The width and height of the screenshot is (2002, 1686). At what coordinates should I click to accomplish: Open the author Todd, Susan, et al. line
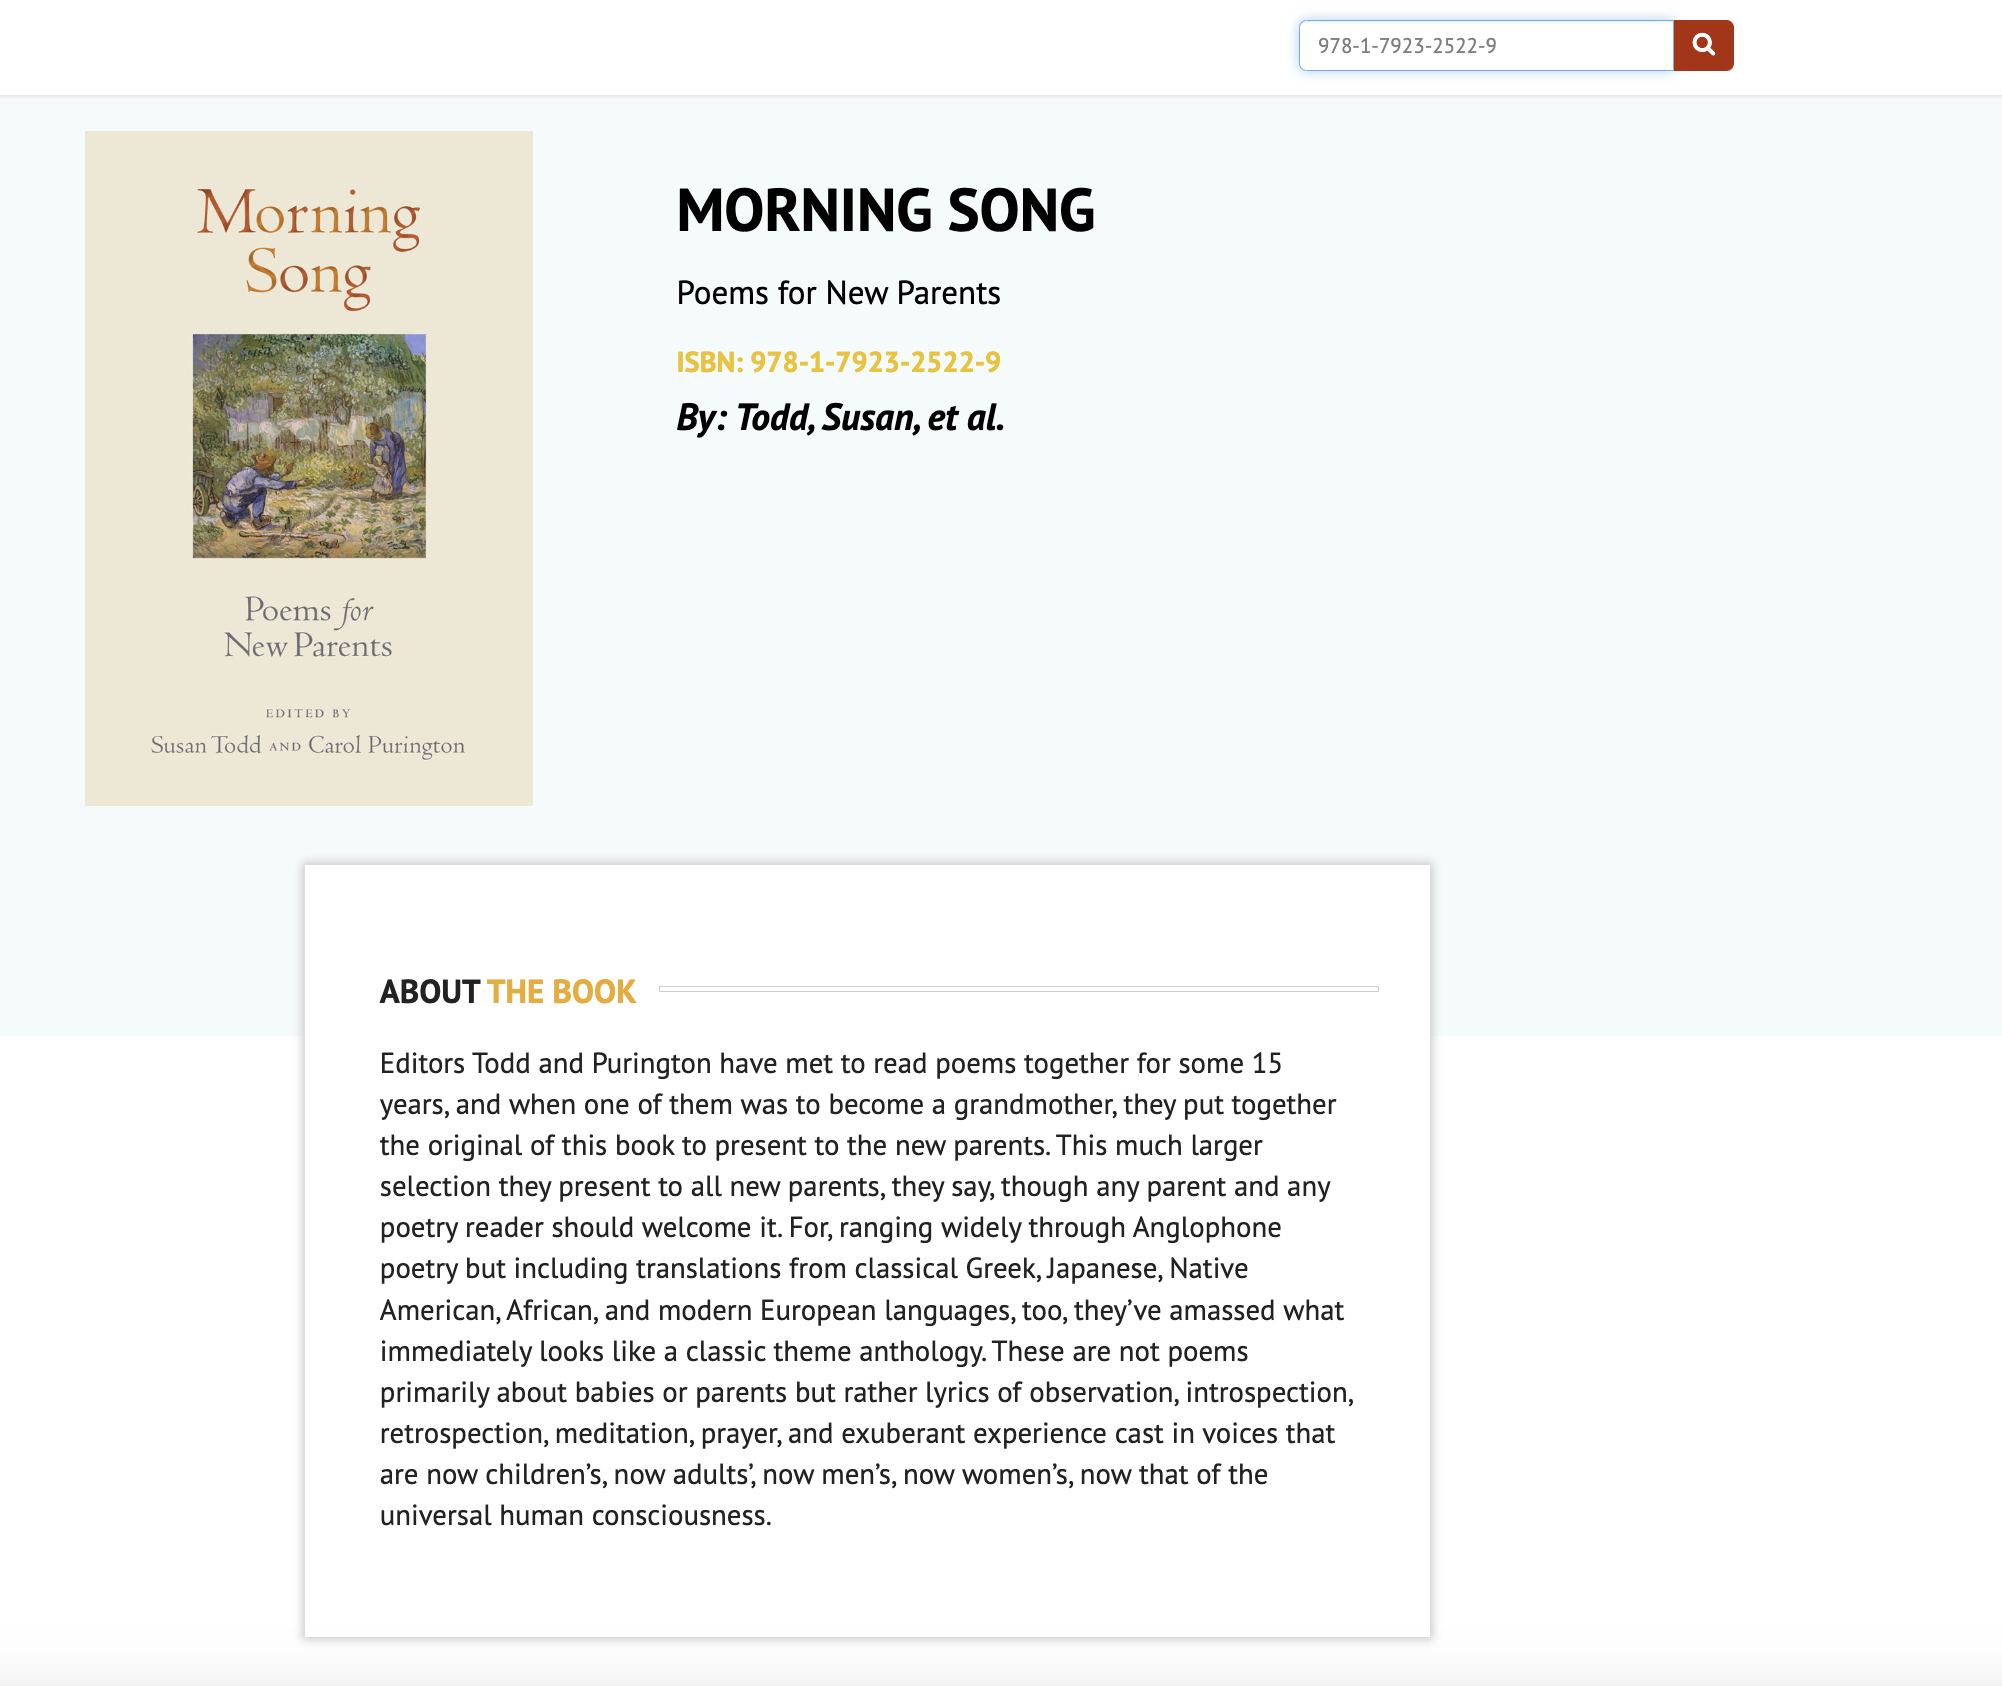point(840,418)
